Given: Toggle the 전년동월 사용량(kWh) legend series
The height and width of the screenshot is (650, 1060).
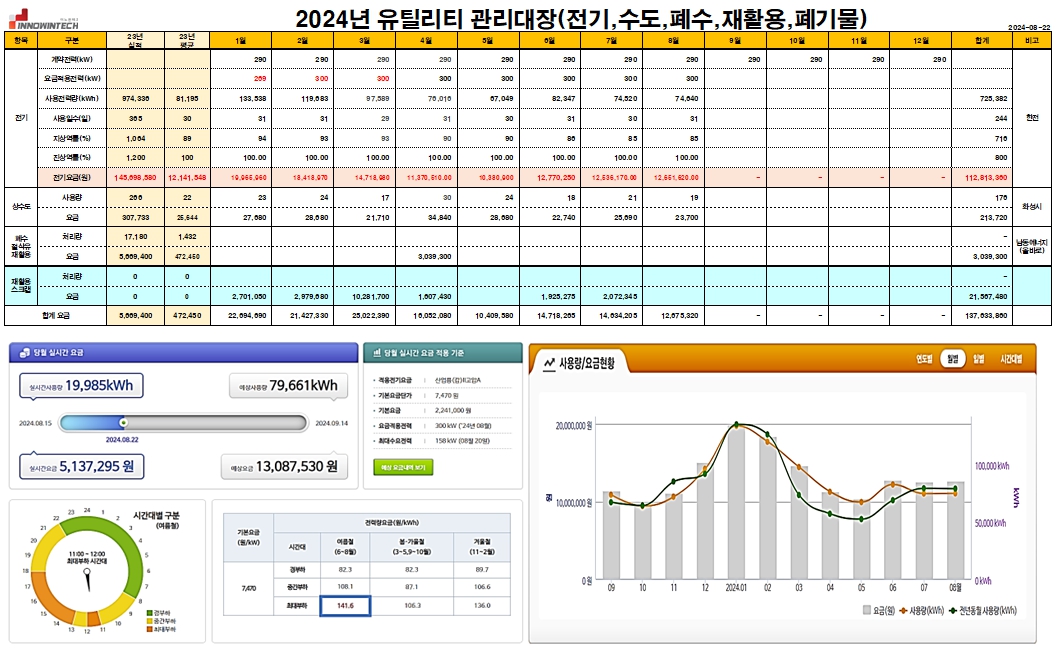Looking at the screenshot, I should [x=987, y=609].
